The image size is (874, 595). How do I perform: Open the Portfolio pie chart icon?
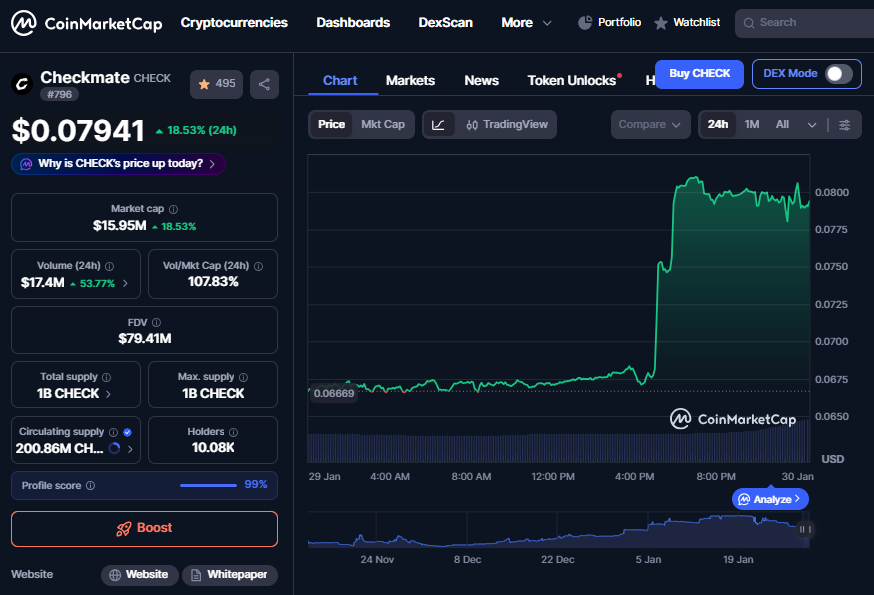(585, 23)
